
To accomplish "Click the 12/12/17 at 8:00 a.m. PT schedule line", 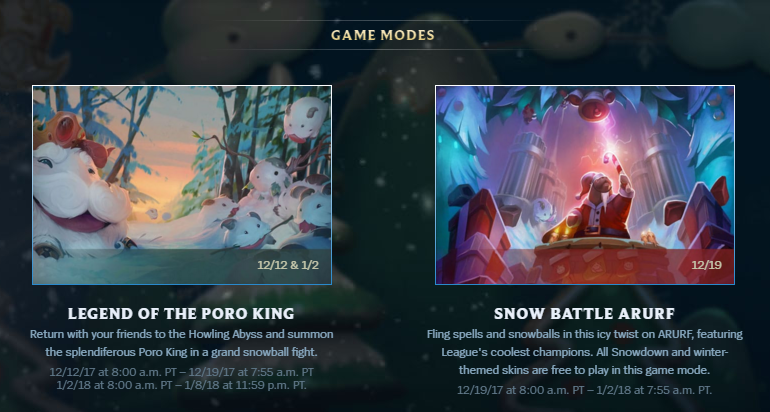I will [181, 372].
